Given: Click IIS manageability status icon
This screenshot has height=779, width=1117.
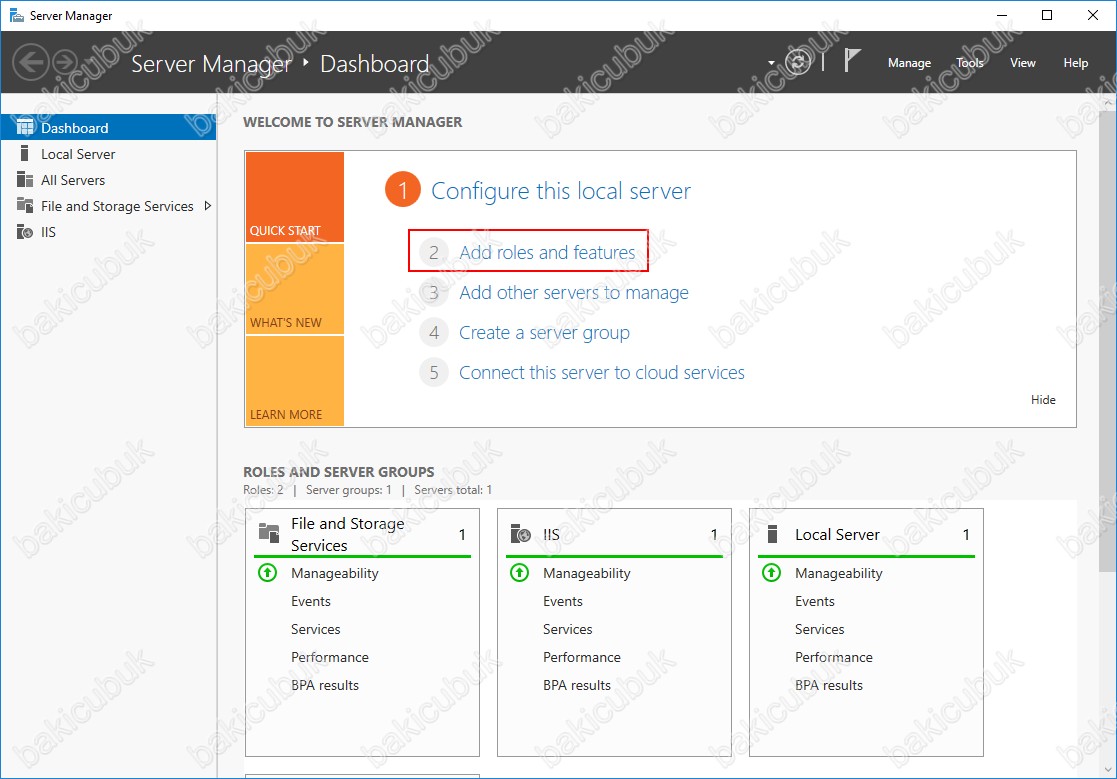Looking at the screenshot, I should pyautogui.click(x=520, y=573).
